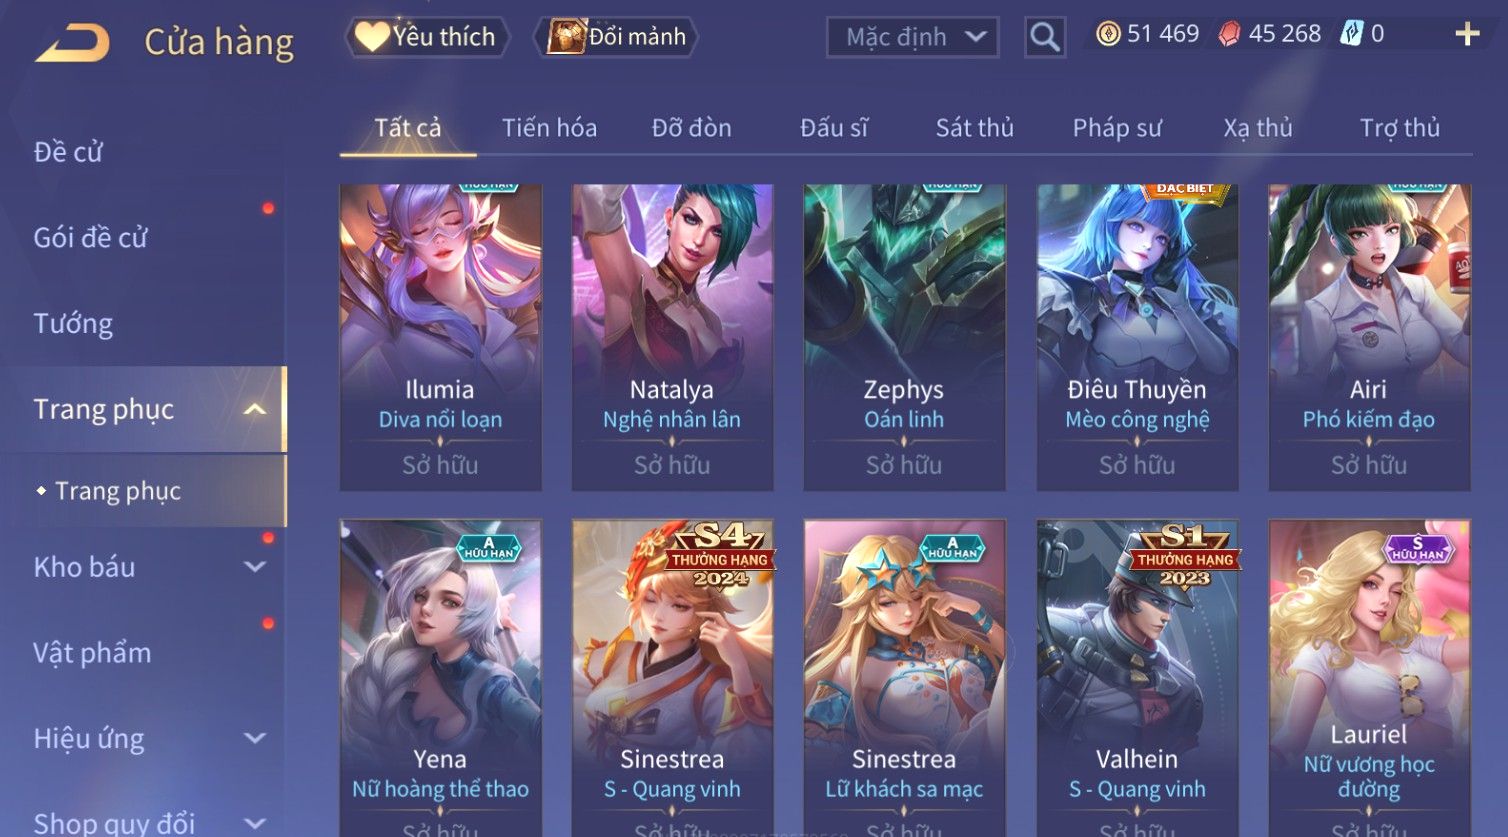Viewport: 1508px width, 837px height.
Task: Switch to the Pháp sư tab
Action: pos(1117,128)
